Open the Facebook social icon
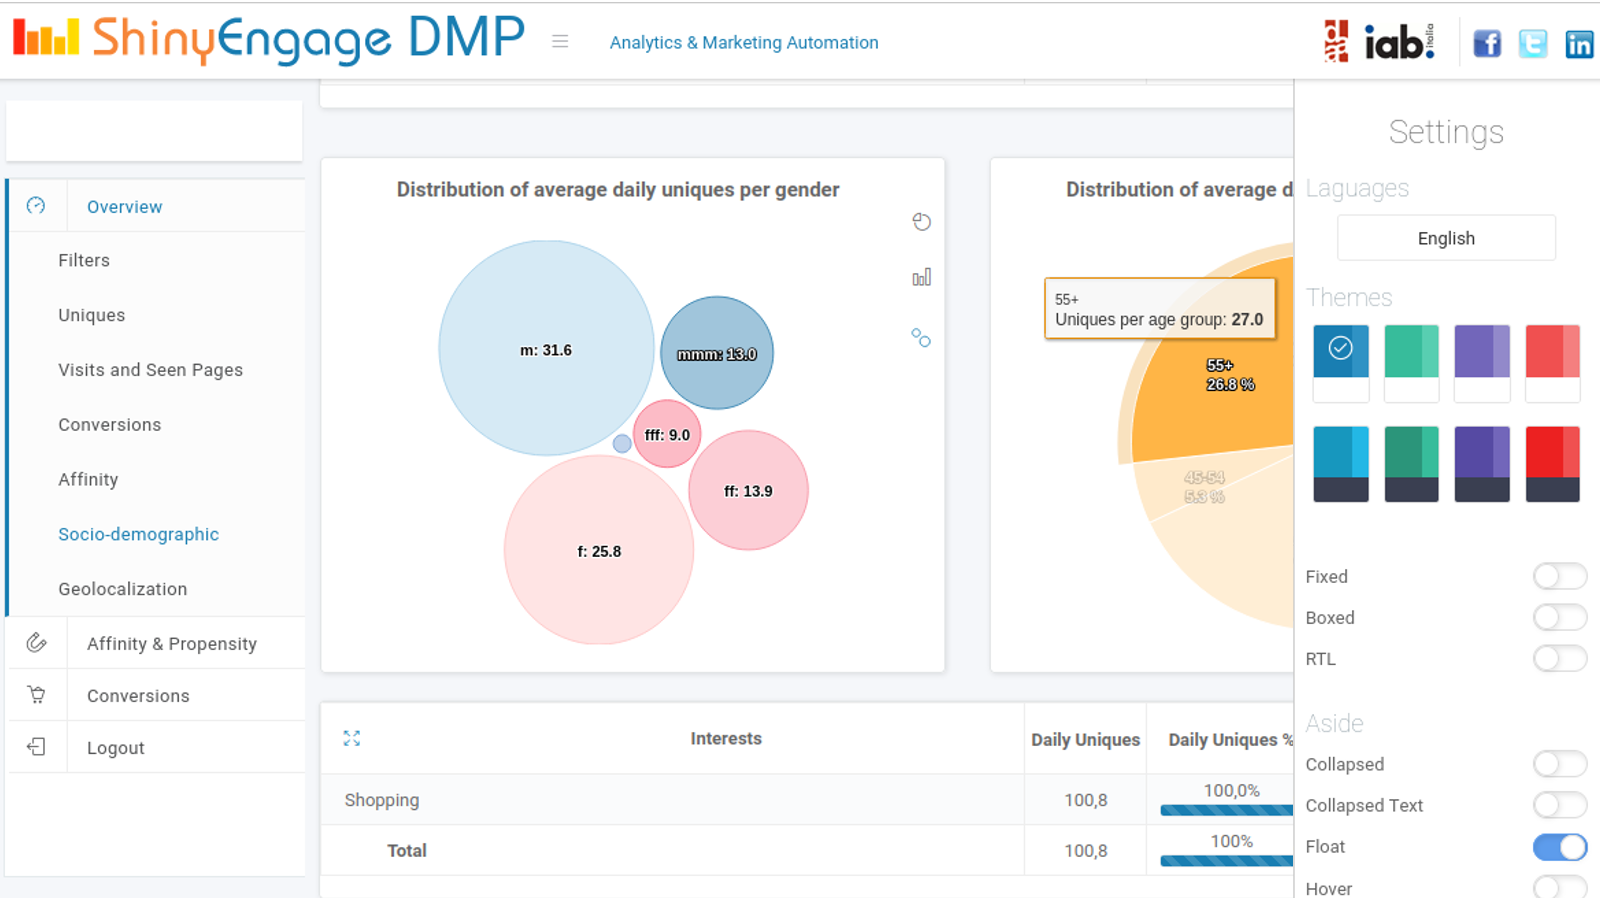The height and width of the screenshot is (900, 1600). (1487, 44)
